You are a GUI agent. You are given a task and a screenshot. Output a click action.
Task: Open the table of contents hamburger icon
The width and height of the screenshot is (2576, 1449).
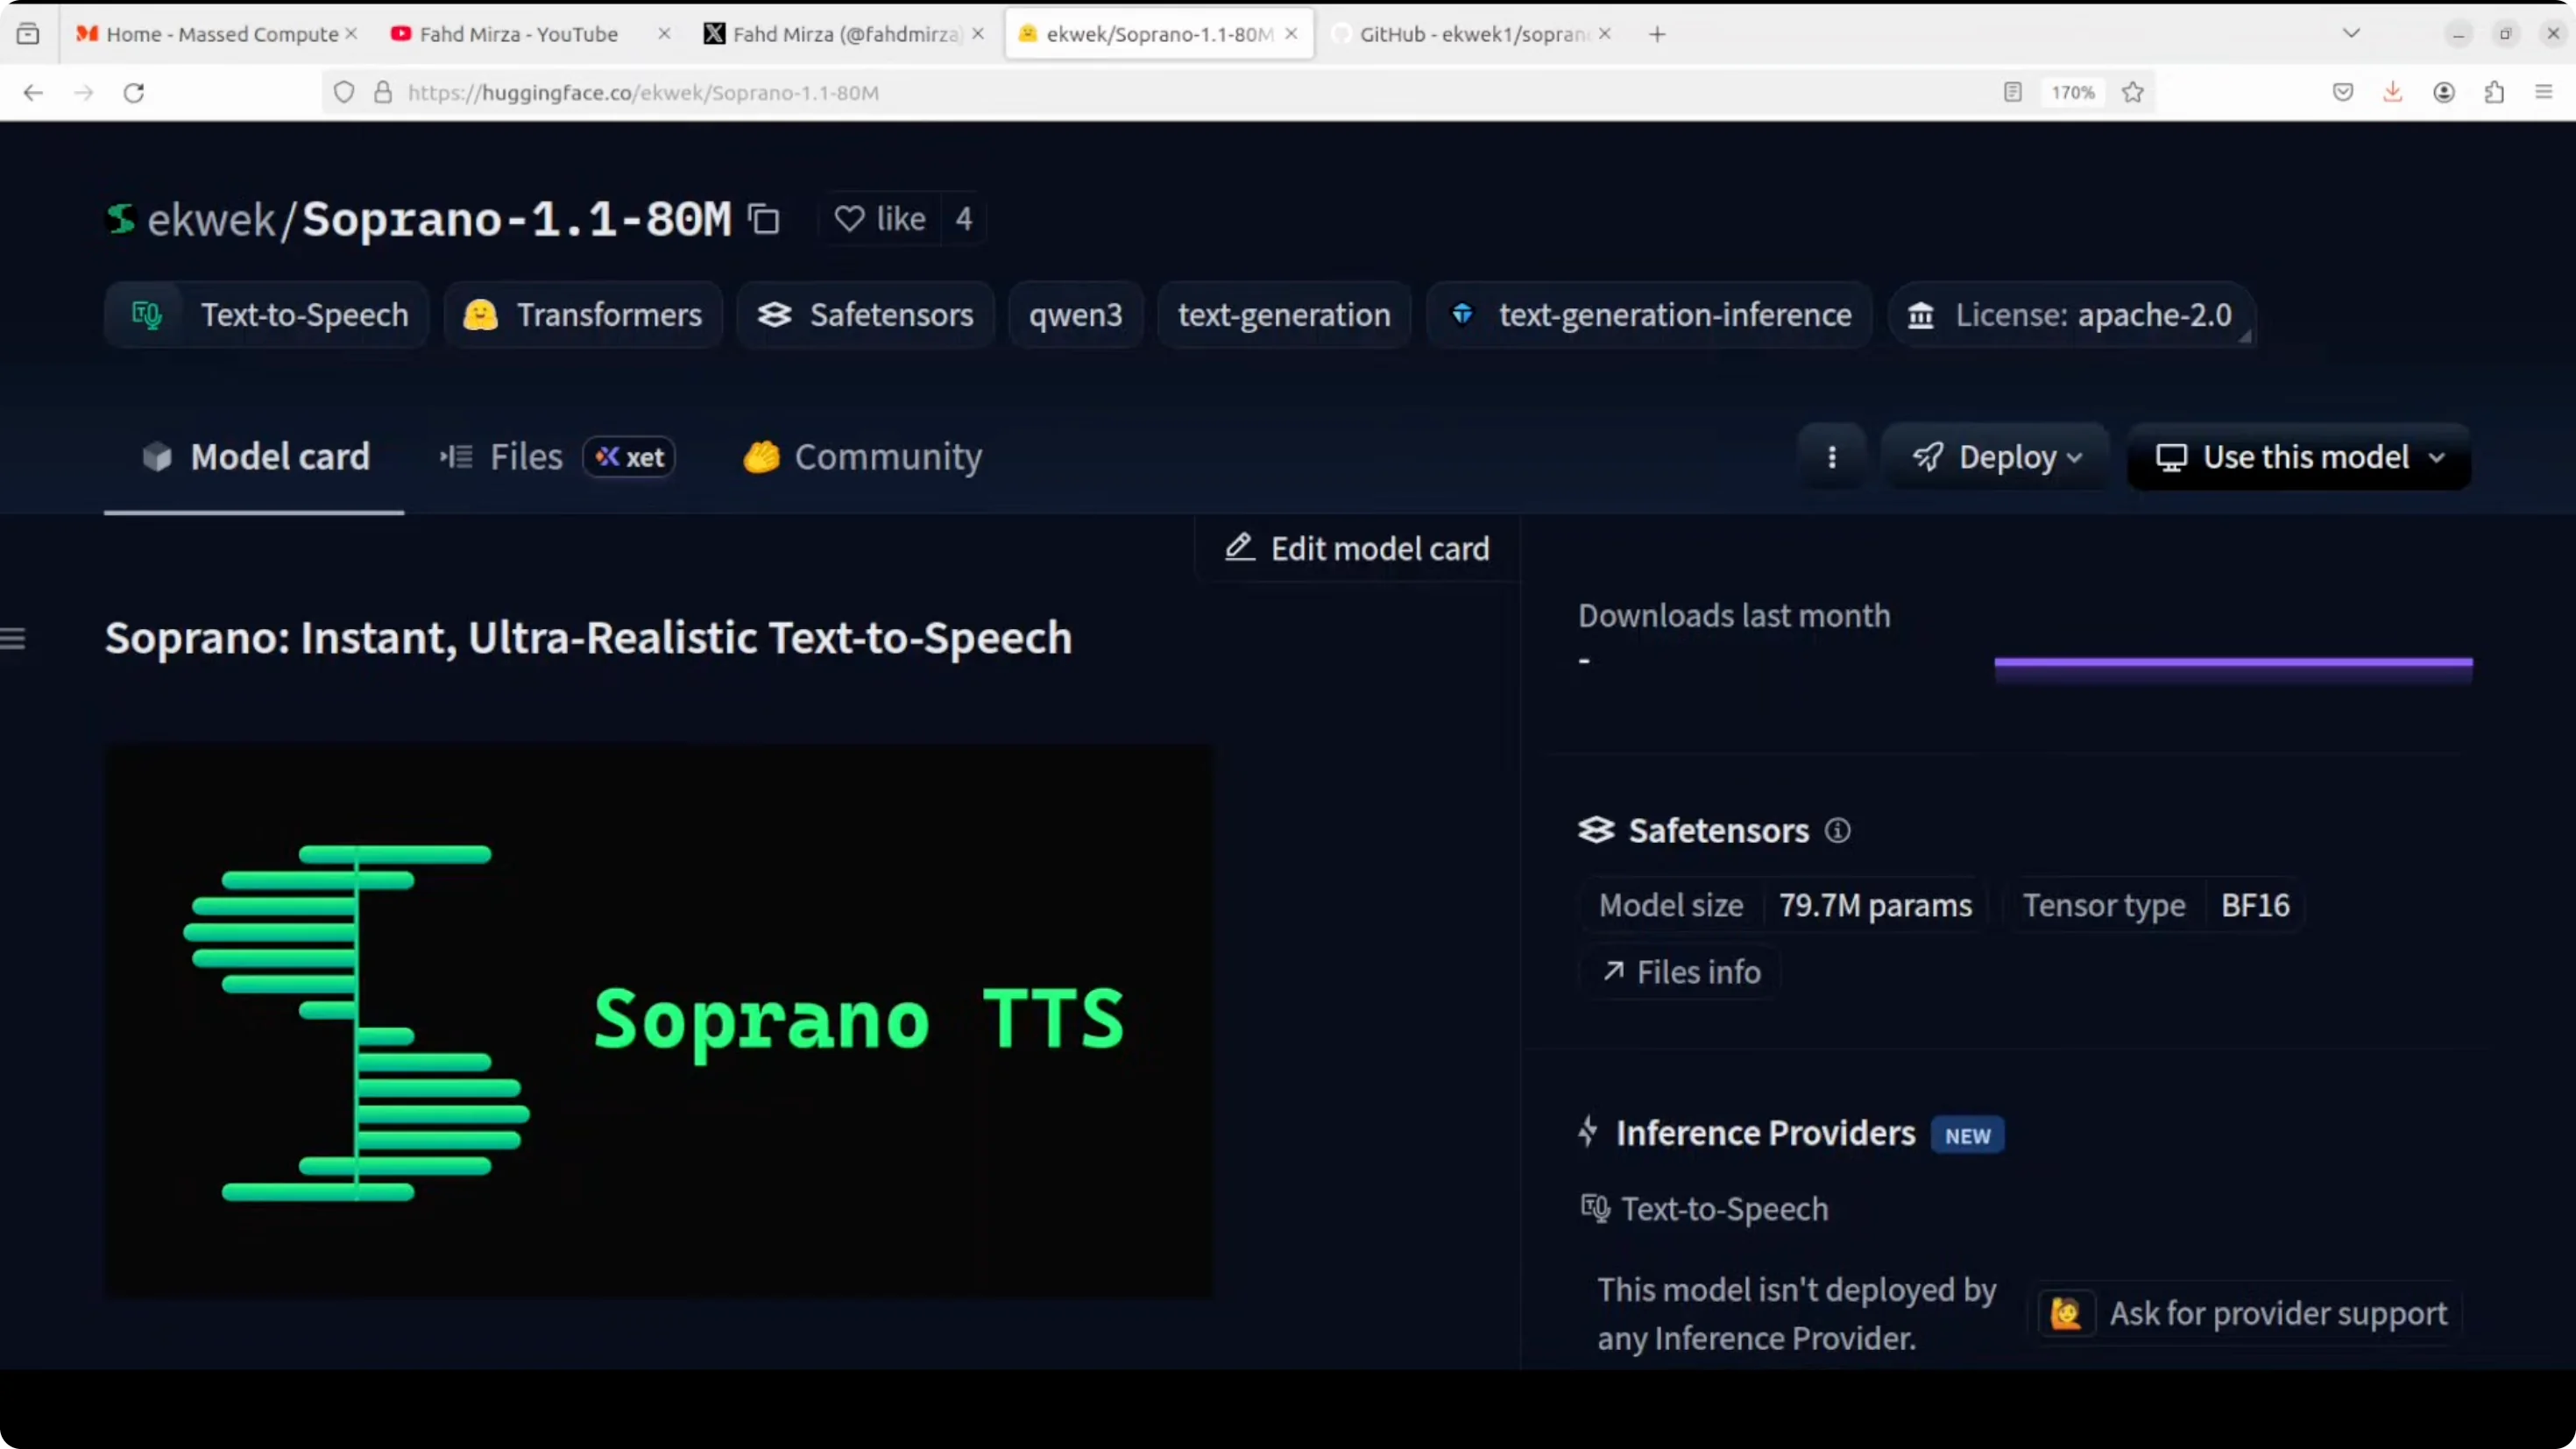pyautogui.click(x=13, y=638)
